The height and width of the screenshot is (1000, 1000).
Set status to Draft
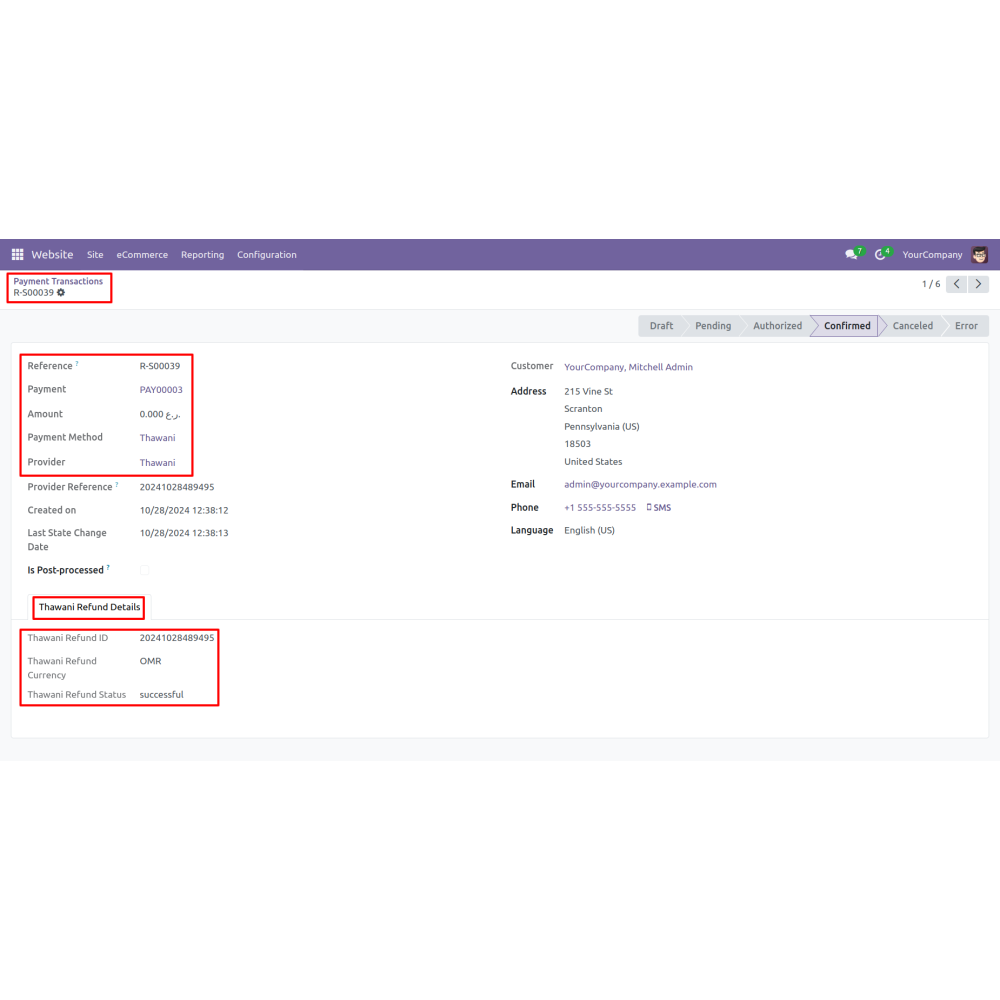tap(661, 326)
